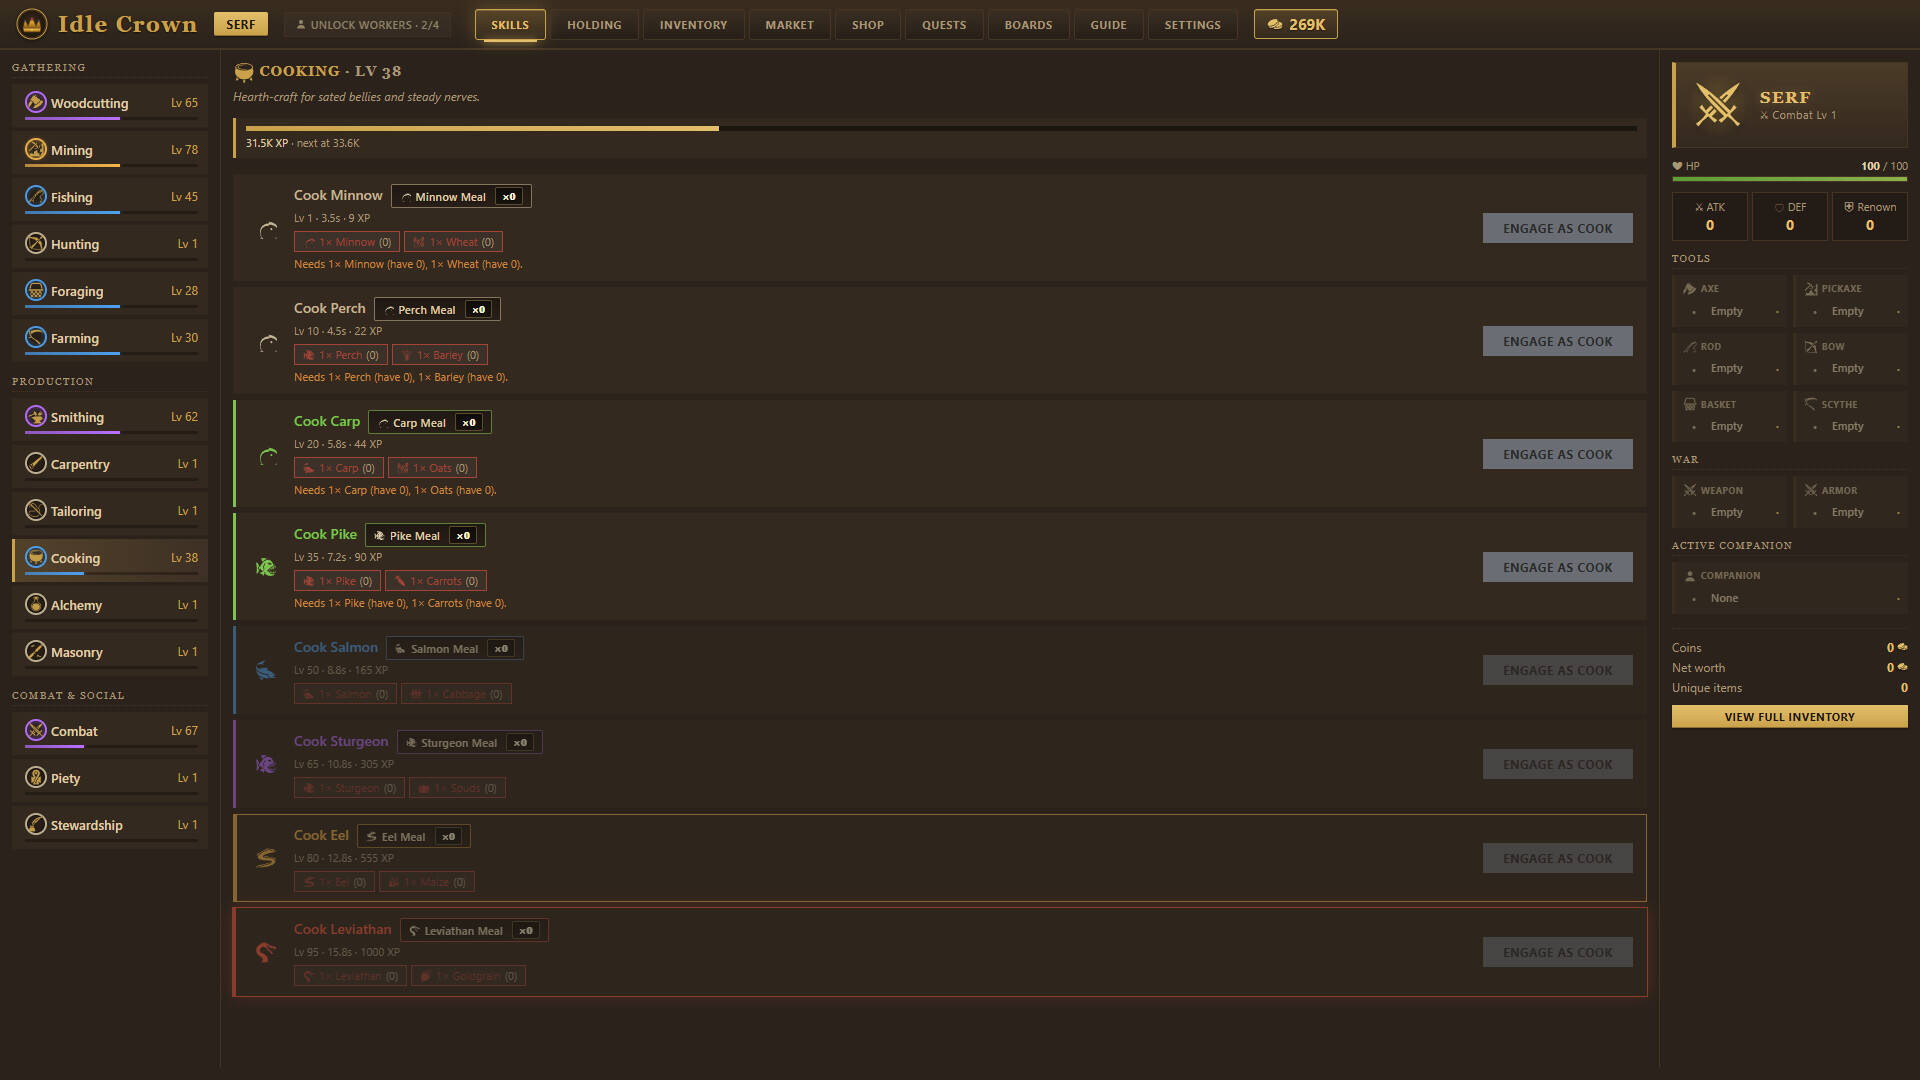
Task: Open the Pickaxe tool slot
Action: pyautogui.click(x=1850, y=300)
